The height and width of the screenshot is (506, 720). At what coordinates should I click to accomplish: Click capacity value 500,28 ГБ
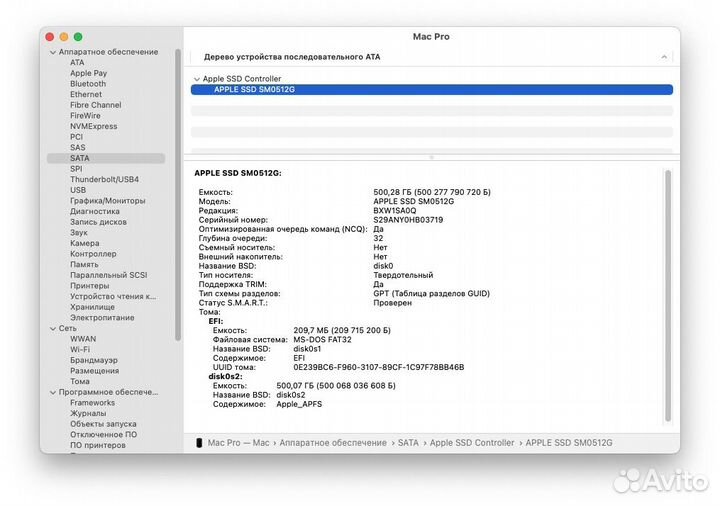[432, 192]
